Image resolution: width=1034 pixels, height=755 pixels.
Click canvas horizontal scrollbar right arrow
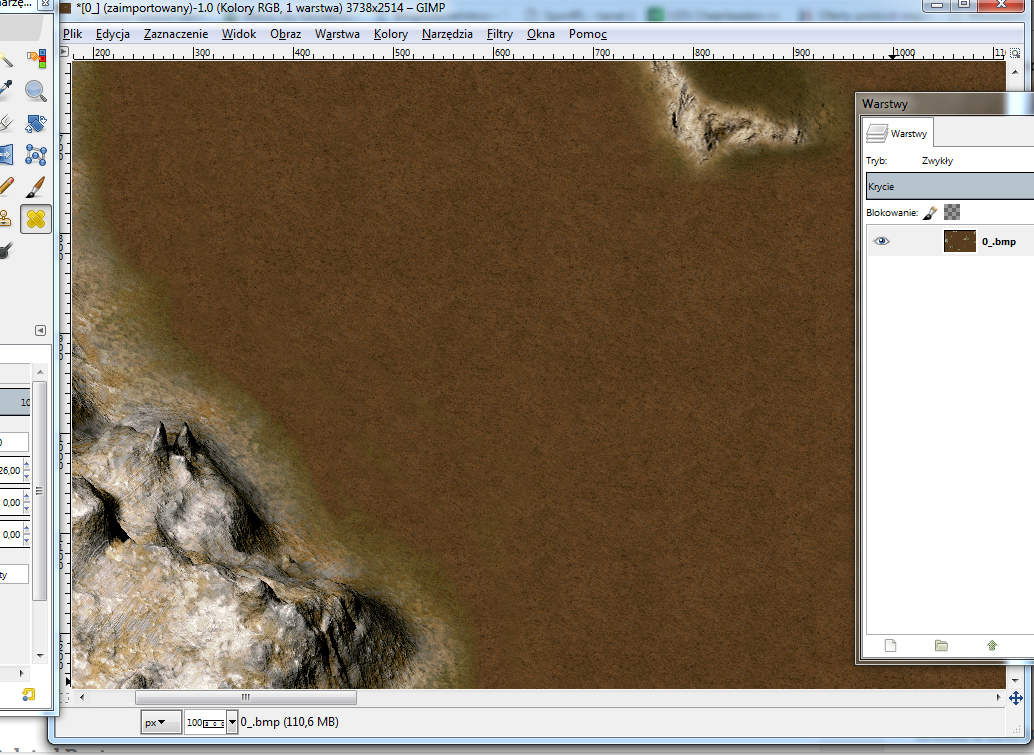(998, 697)
